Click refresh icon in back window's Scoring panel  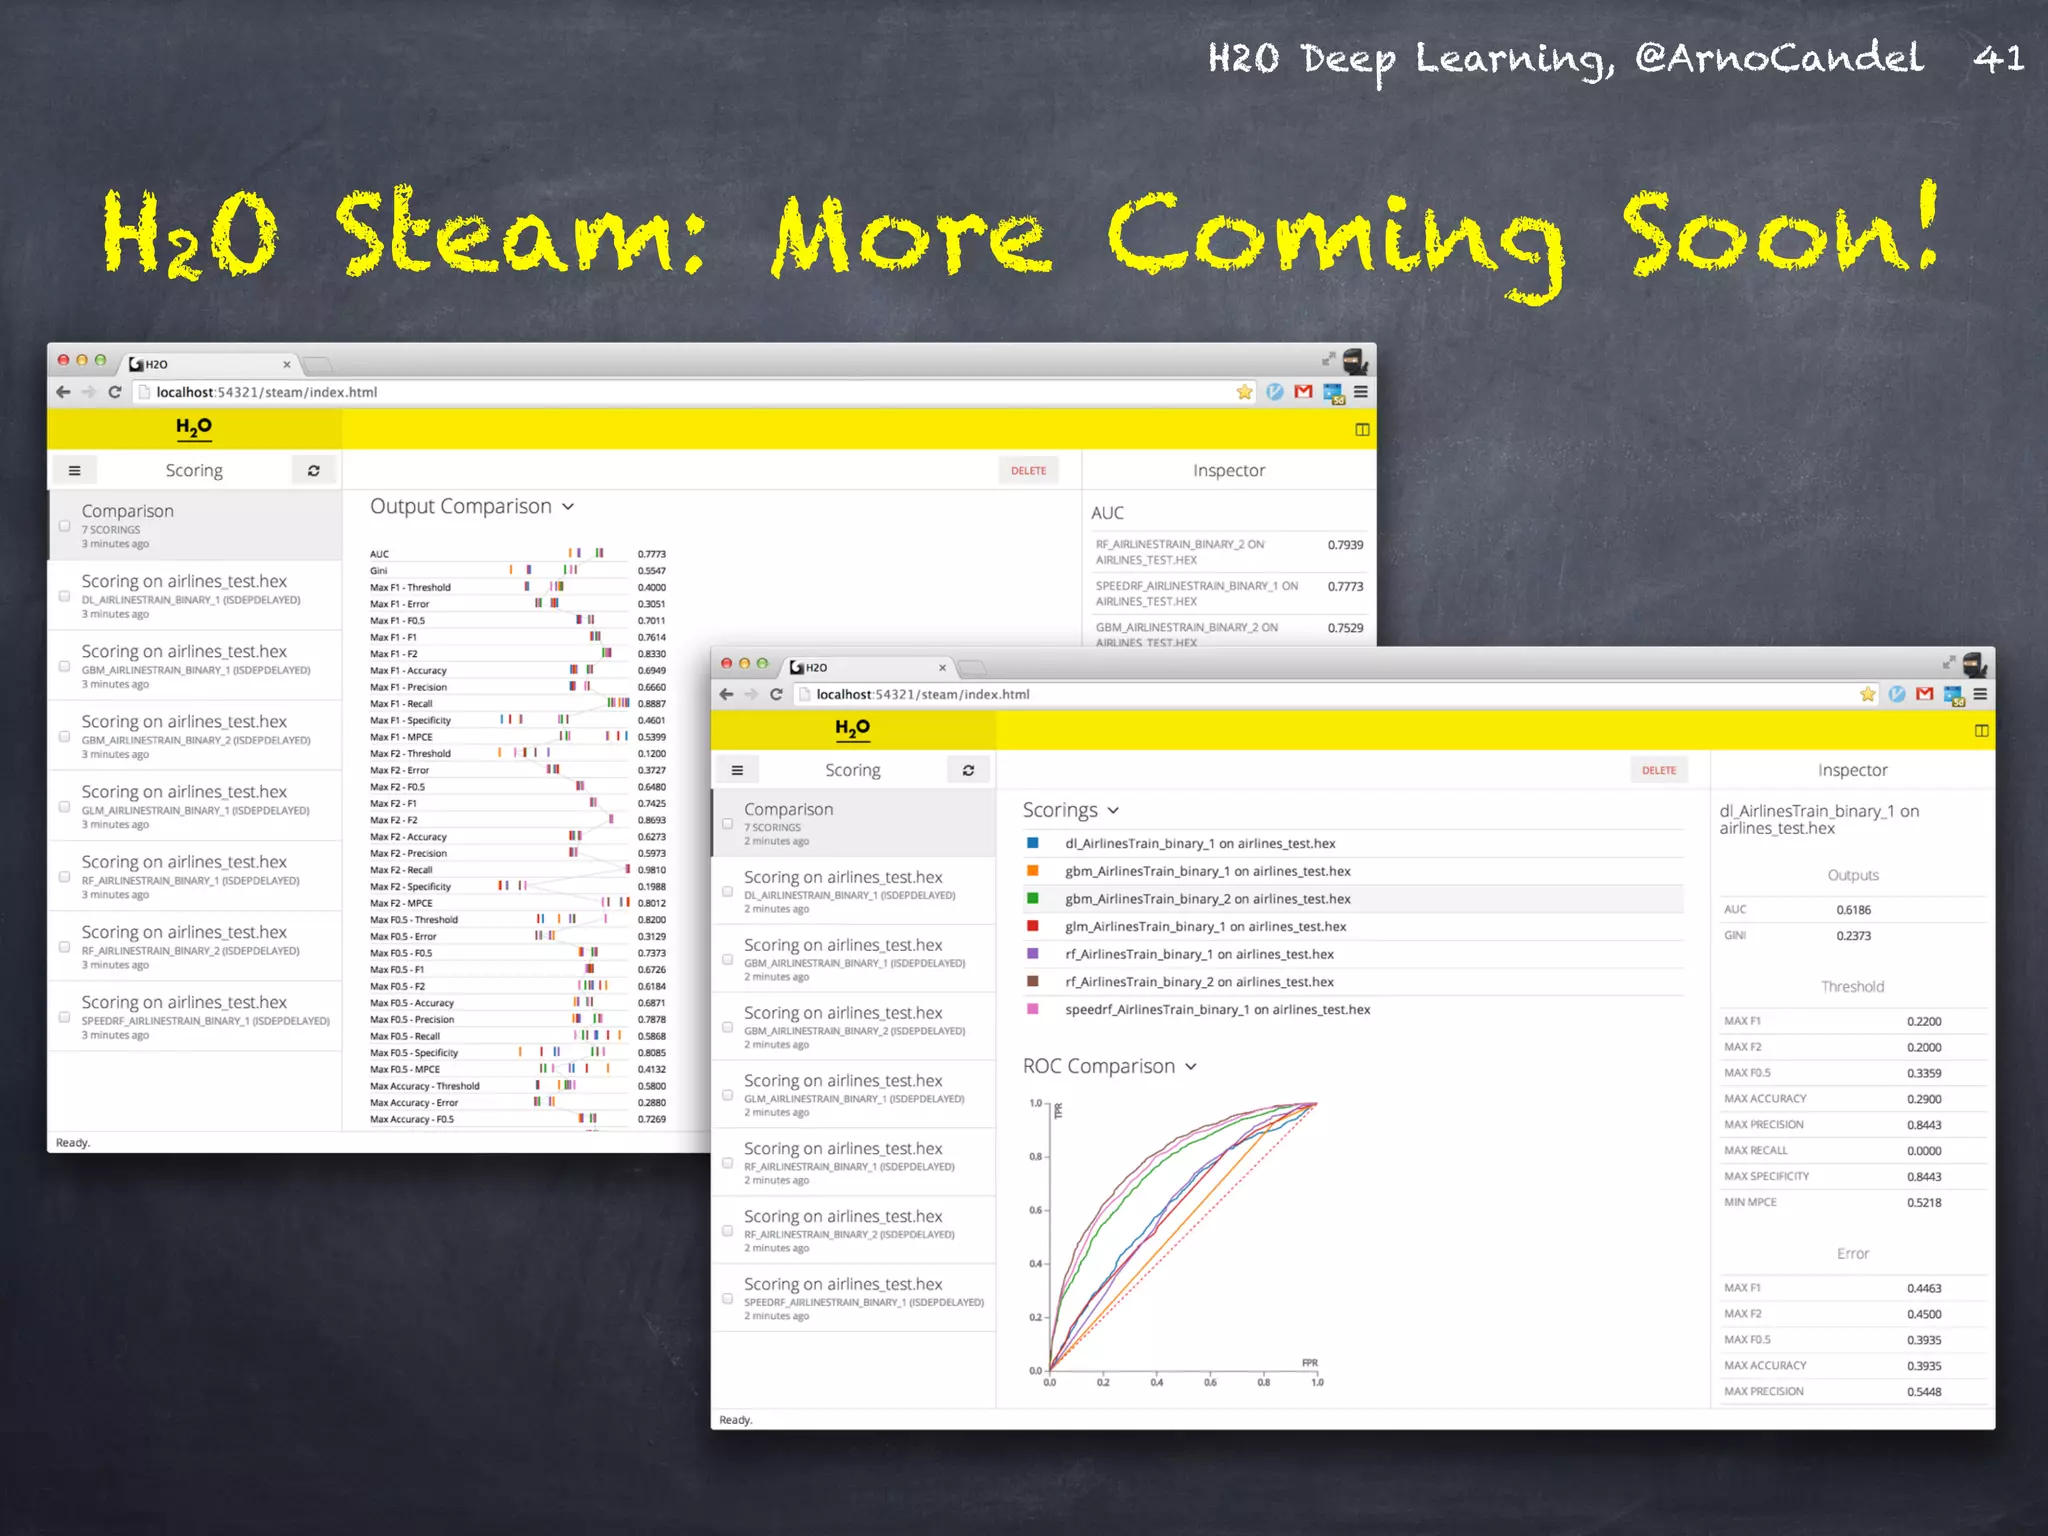[x=313, y=470]
